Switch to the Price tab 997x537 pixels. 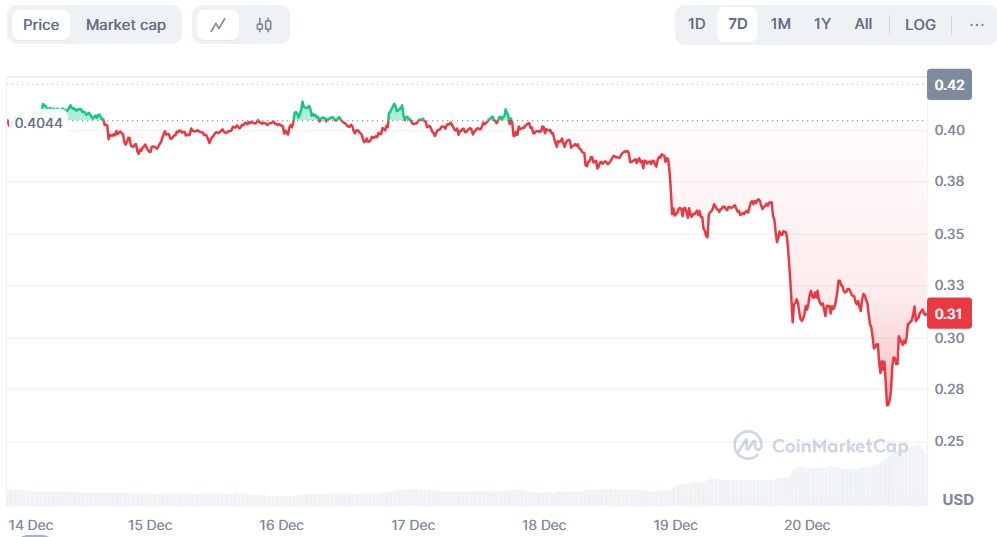click(x=41, y=25)
